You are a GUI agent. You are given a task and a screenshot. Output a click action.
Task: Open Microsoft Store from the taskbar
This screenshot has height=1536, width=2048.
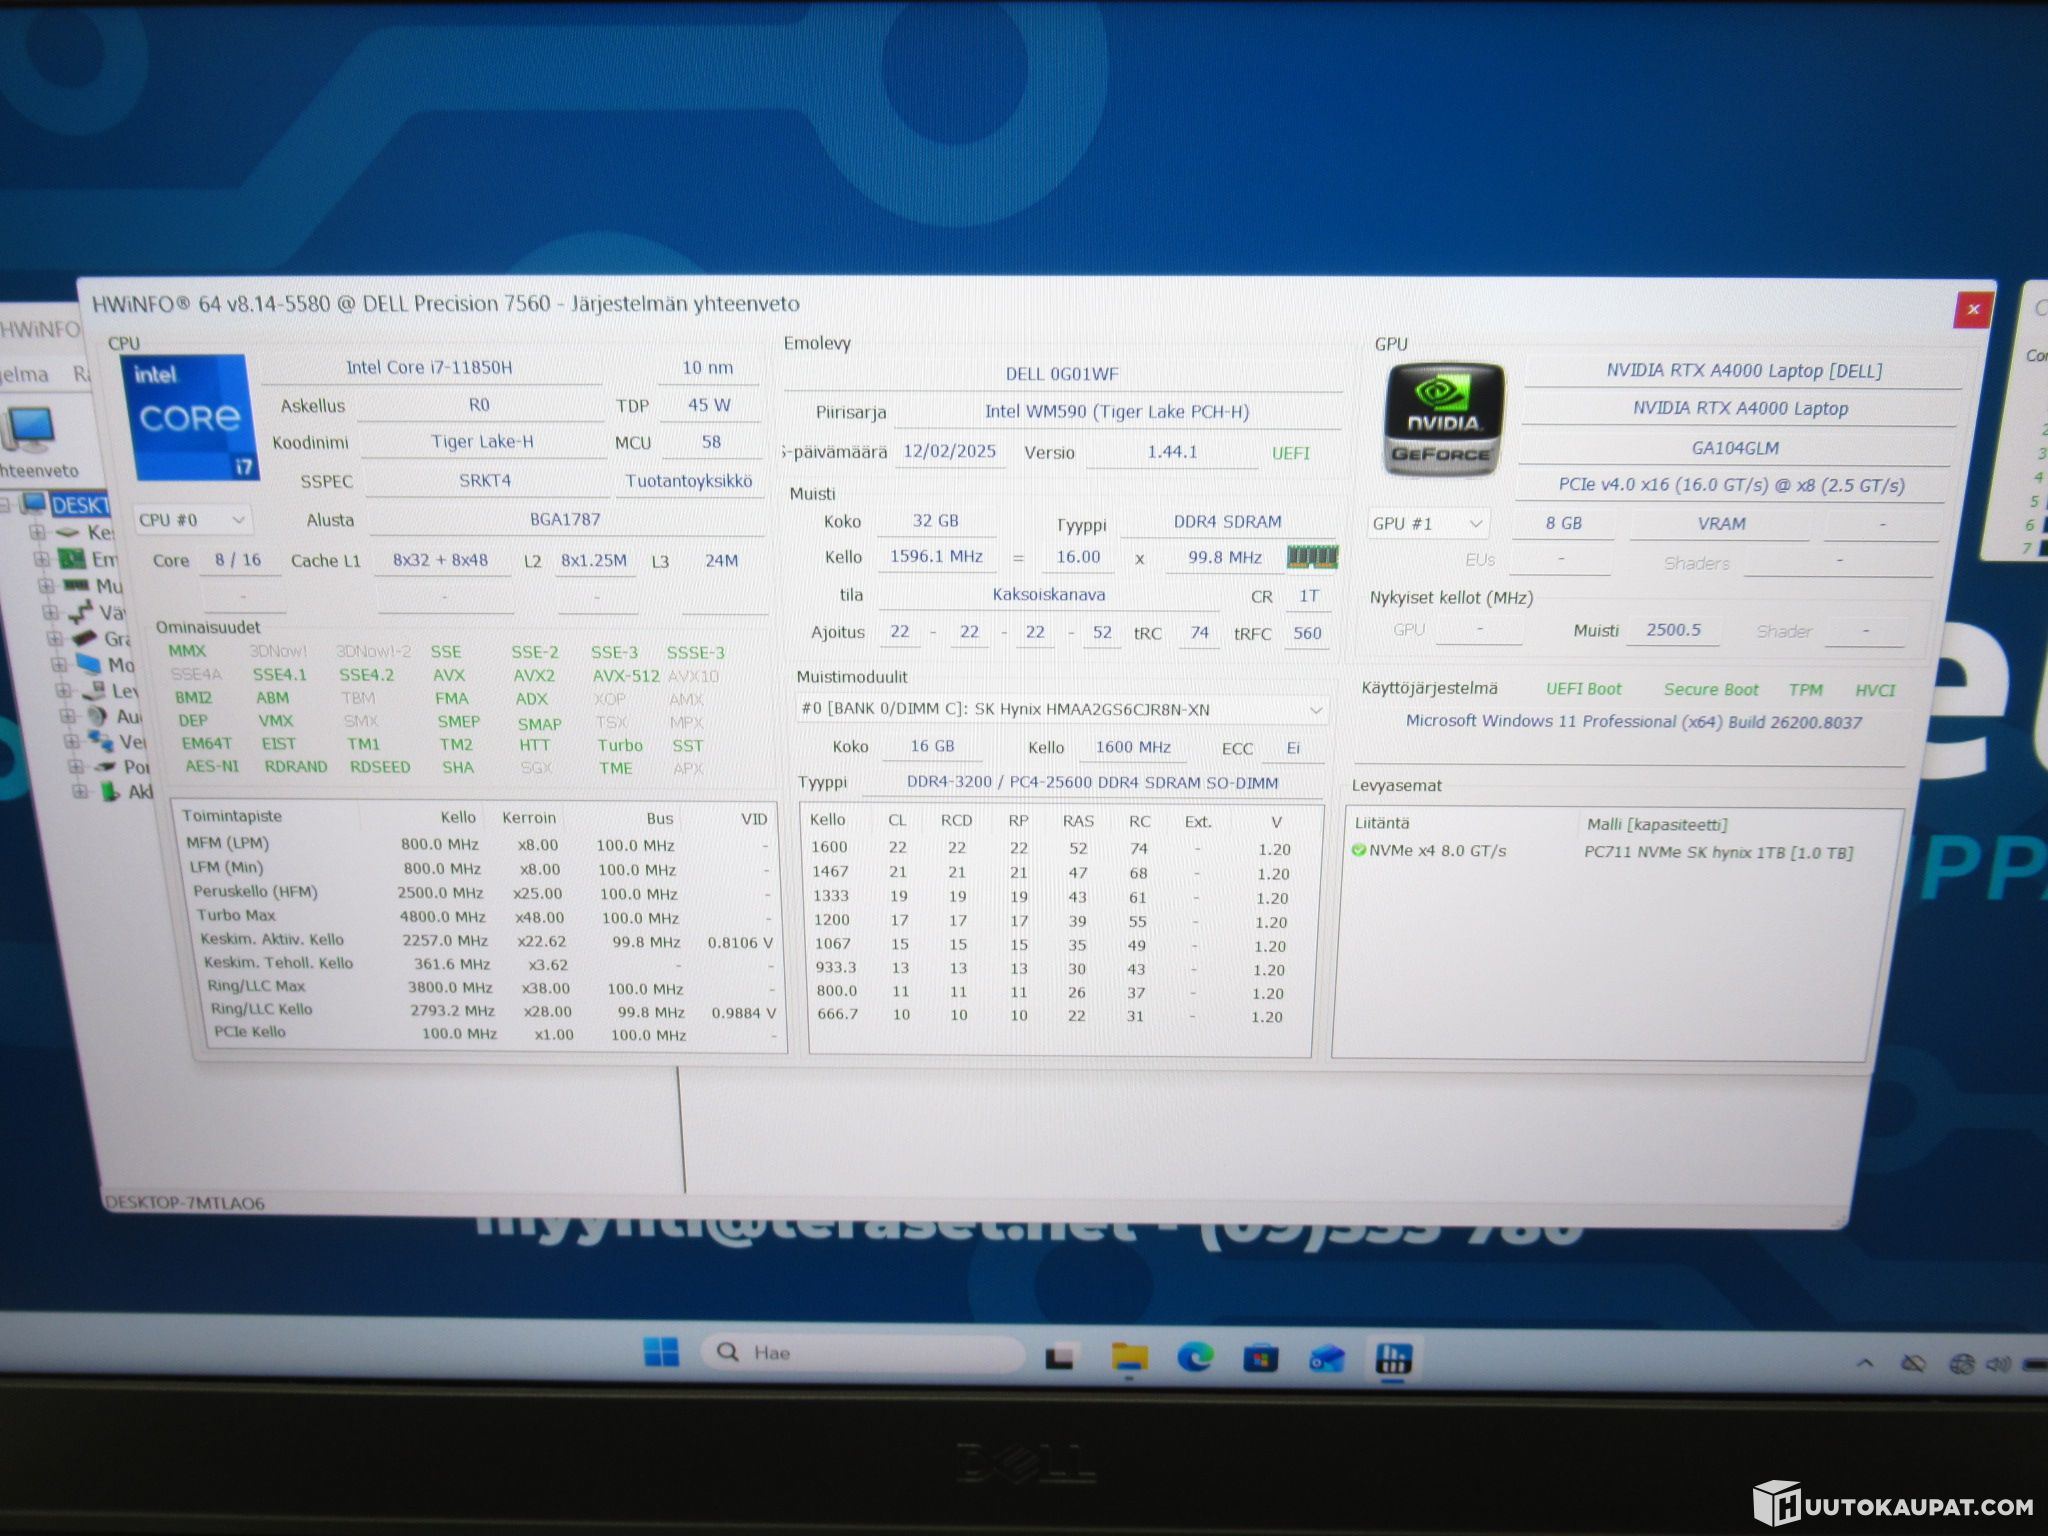tap(1260, 1358)
